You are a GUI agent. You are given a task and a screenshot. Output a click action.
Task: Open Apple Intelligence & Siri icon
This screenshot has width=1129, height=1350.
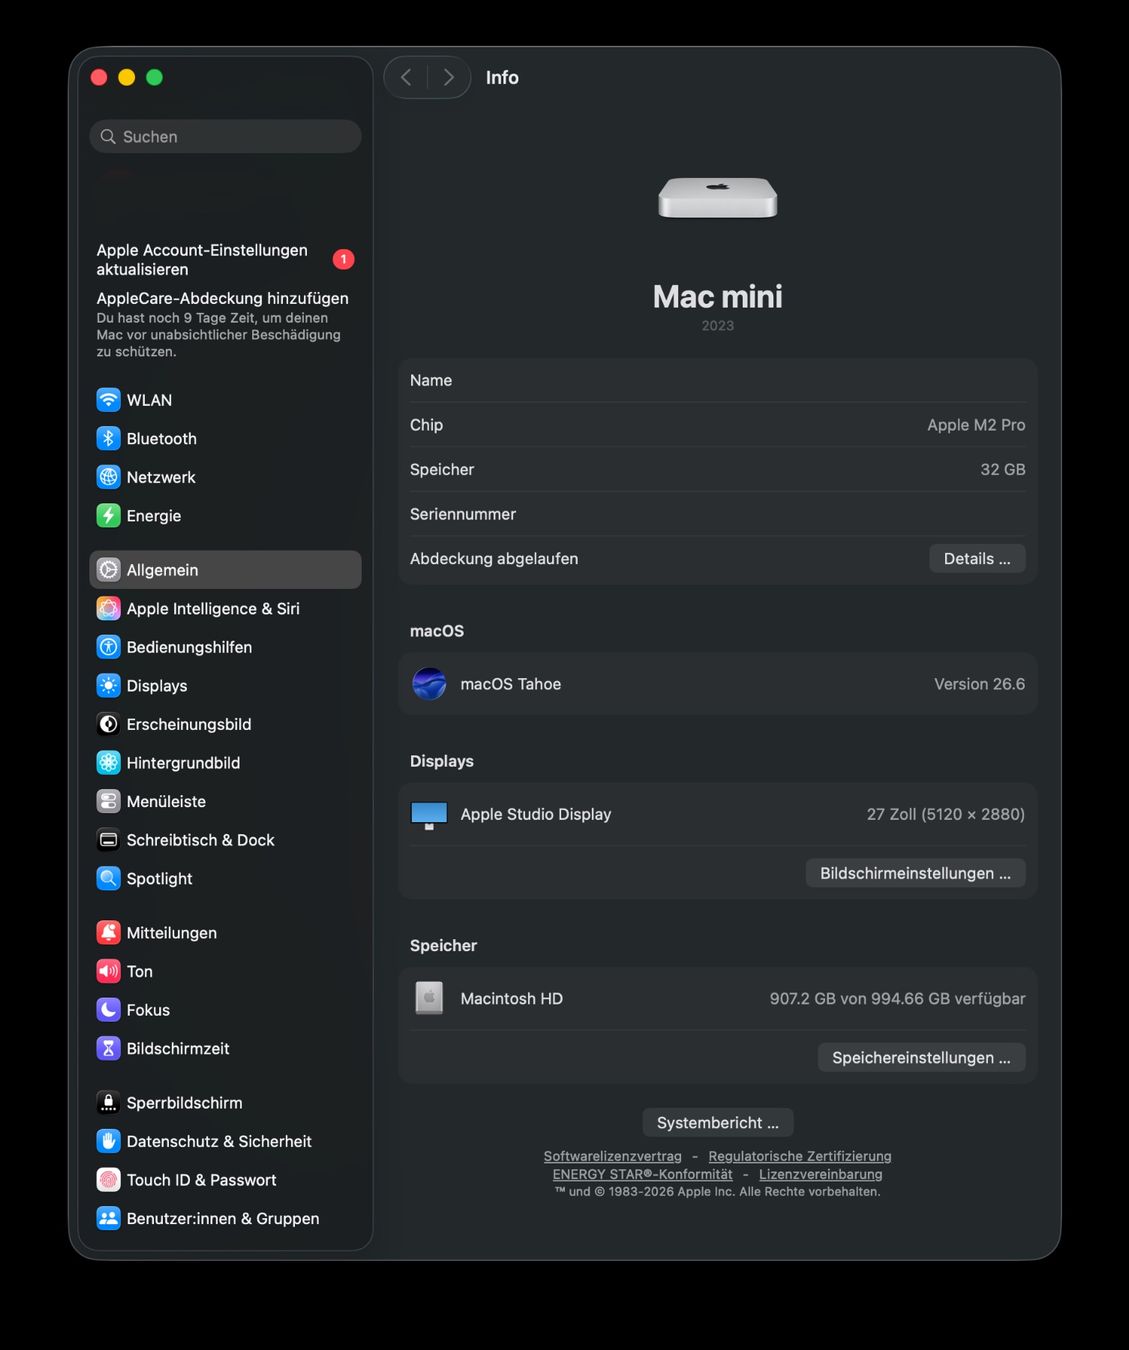coord(108,608)
